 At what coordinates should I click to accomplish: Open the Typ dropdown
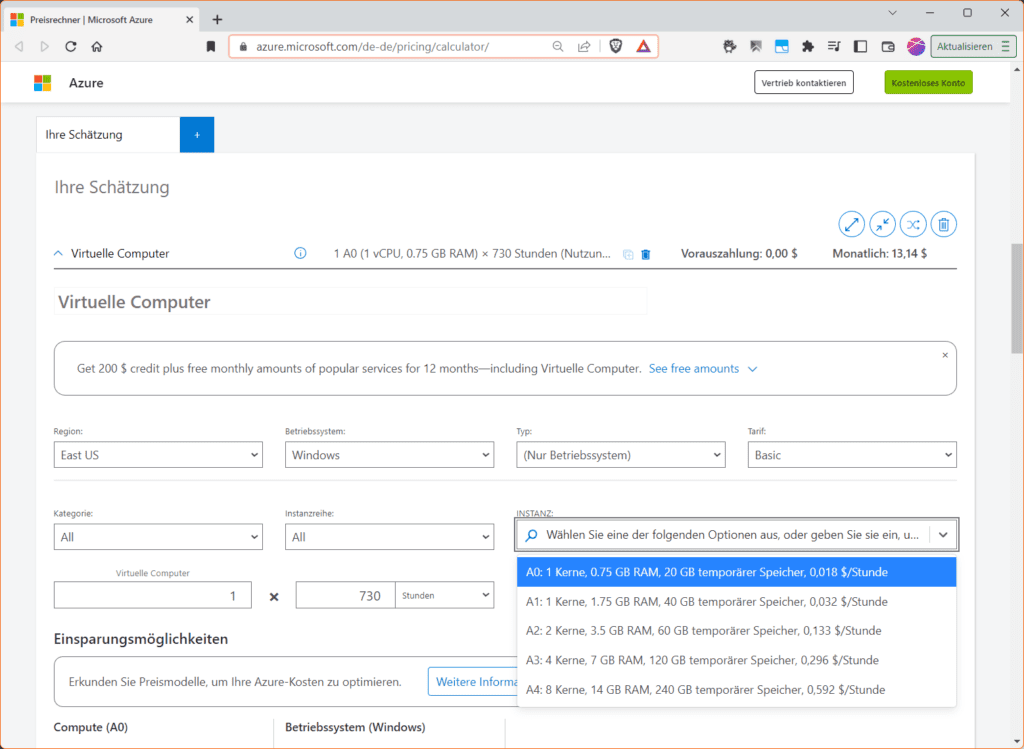[620, 455]
